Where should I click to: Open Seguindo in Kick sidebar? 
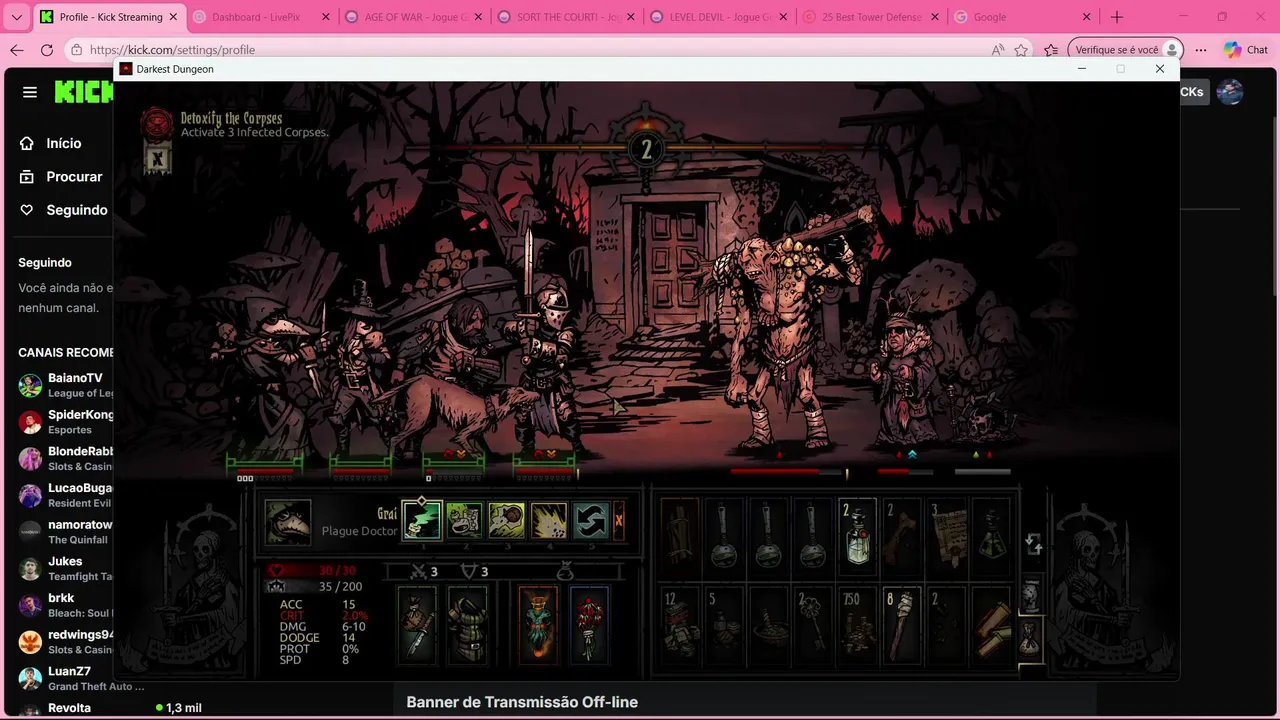(x=63, y=210)
